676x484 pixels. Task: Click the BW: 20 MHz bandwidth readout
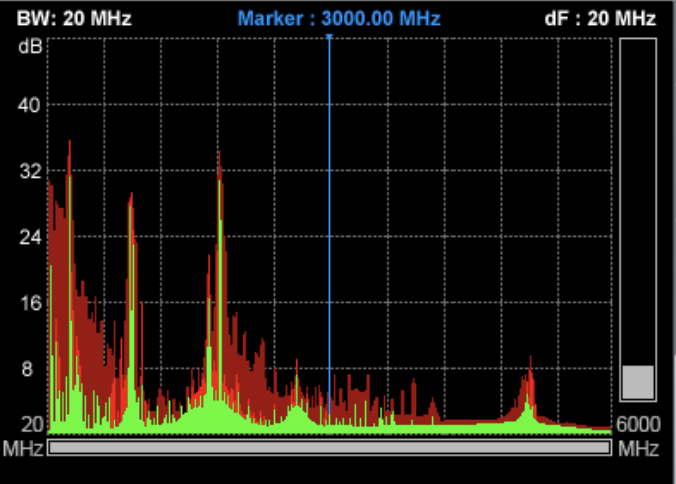(x=74, y=18)
